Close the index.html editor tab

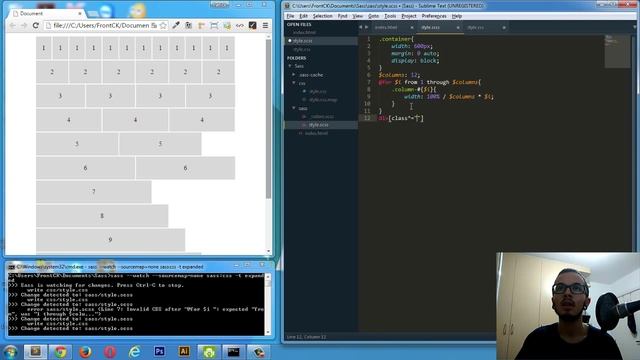(x=411, y=27)
